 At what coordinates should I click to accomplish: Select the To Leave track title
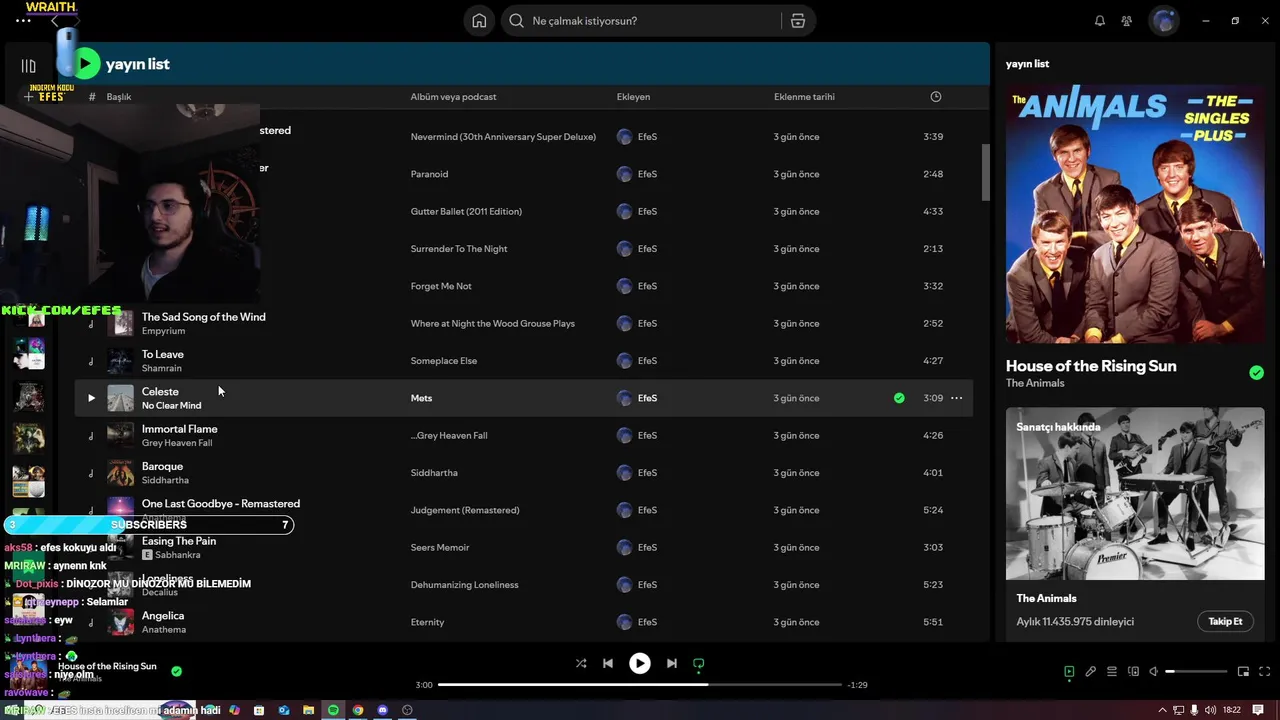[x=162, y=354]
